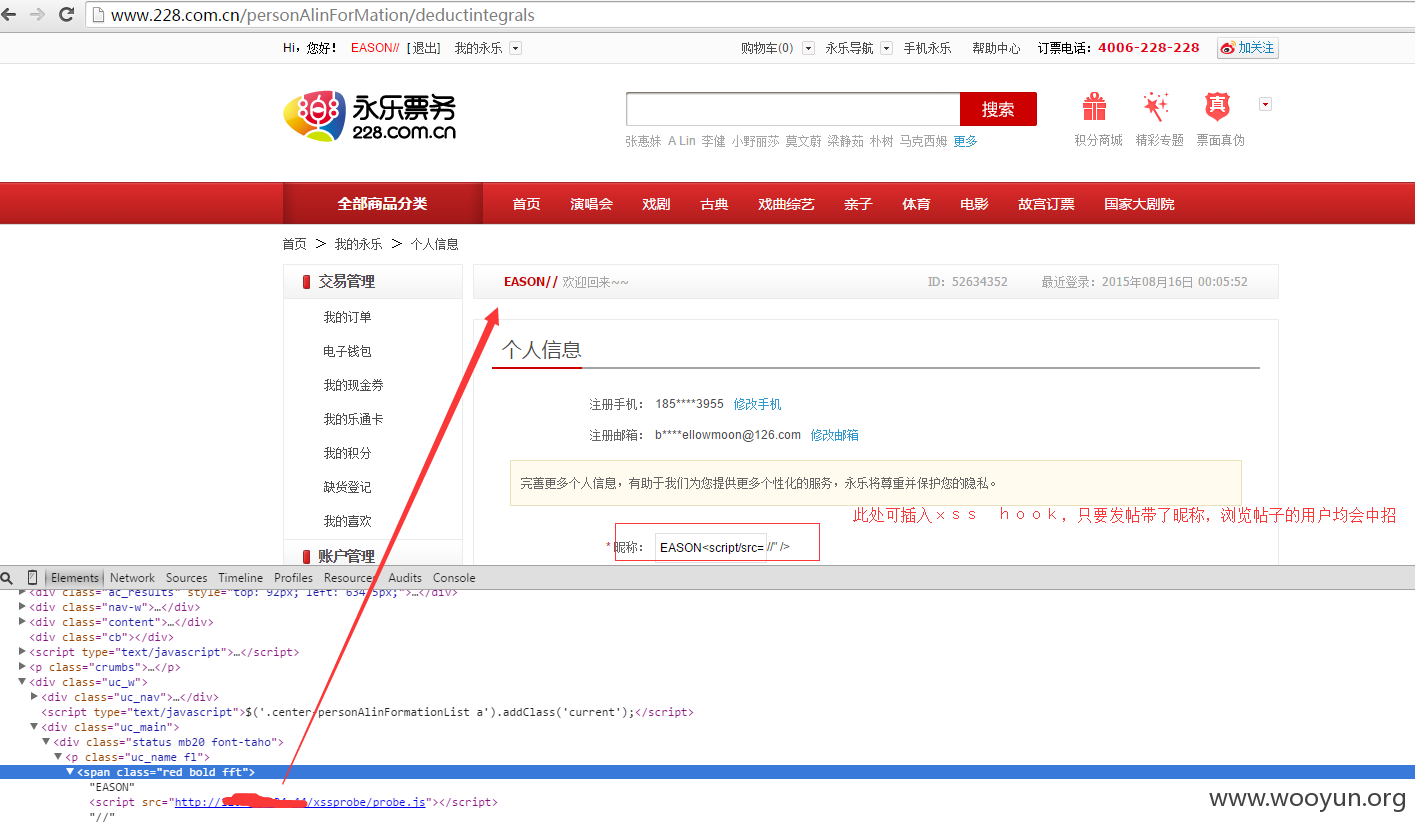
Task: Open the 帮助中心 link
Action: tap(996, 48)
